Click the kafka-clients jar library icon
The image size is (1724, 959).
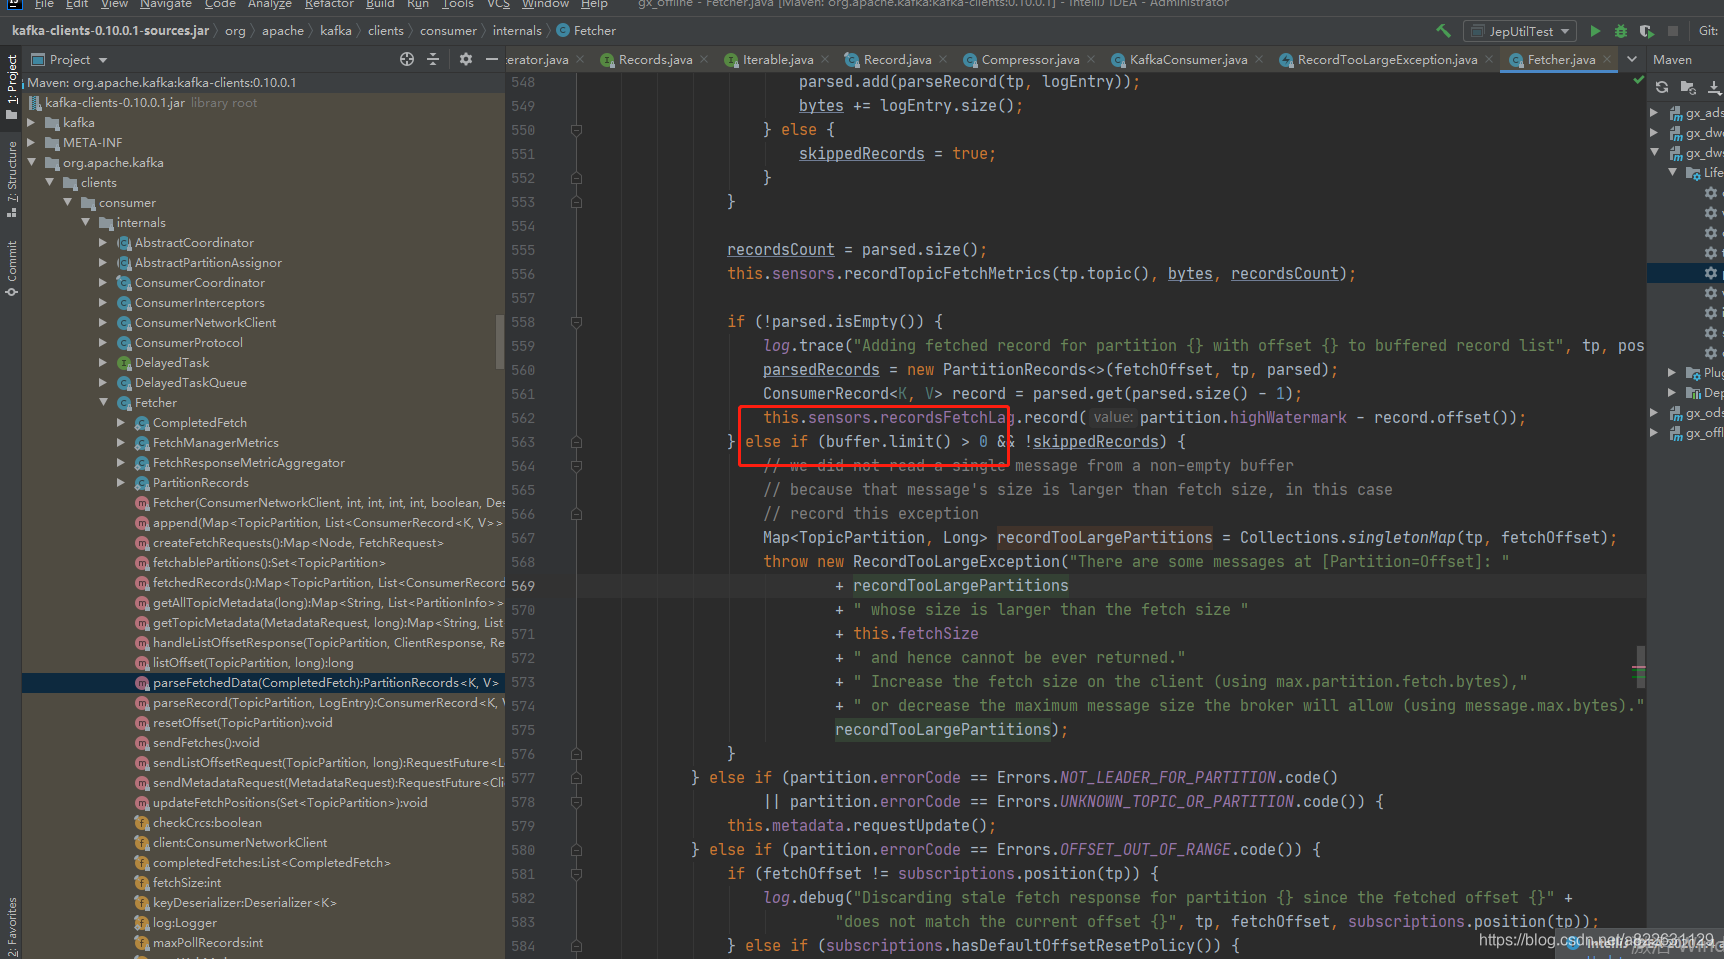click(35, 103)
